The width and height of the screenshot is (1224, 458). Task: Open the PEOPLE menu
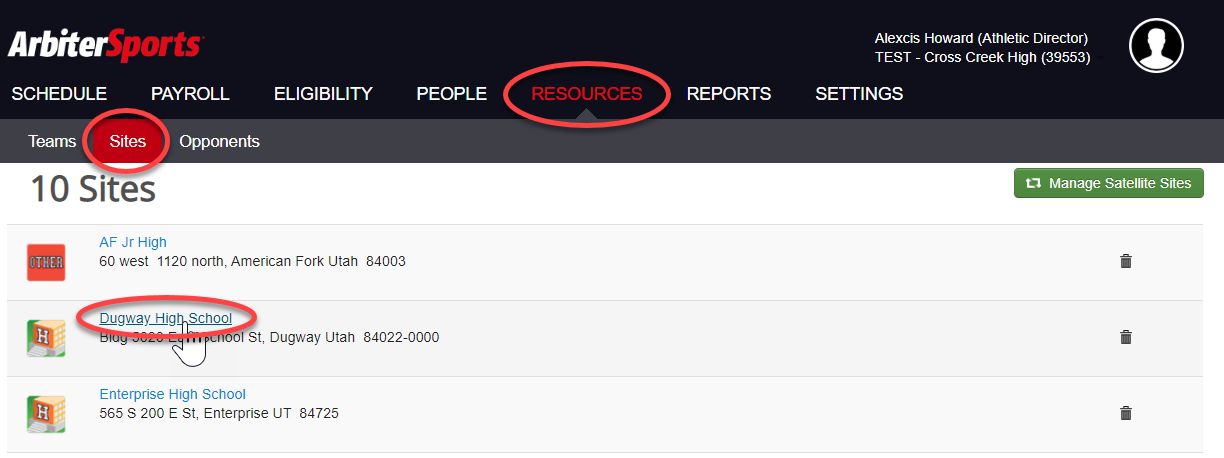click(x=452, y=94)
